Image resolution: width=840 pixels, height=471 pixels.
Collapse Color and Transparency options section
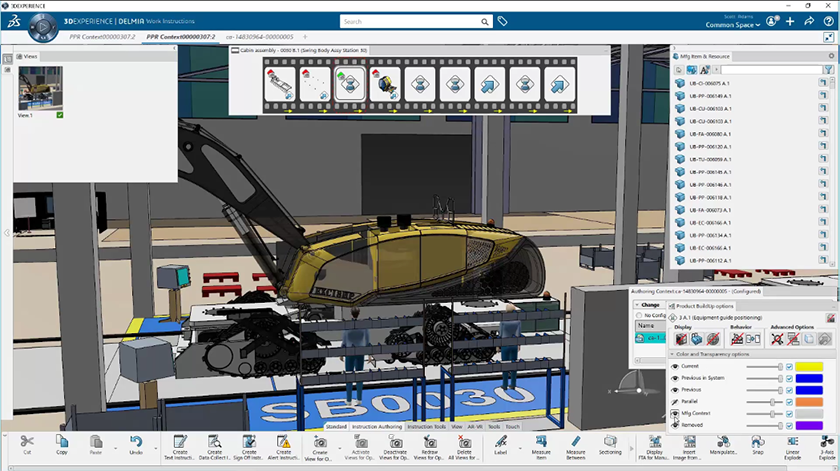click(x=672, y=354)
